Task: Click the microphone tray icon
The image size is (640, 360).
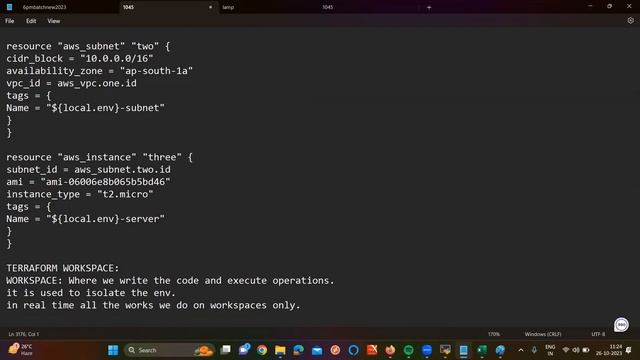Action: (534, 350)
